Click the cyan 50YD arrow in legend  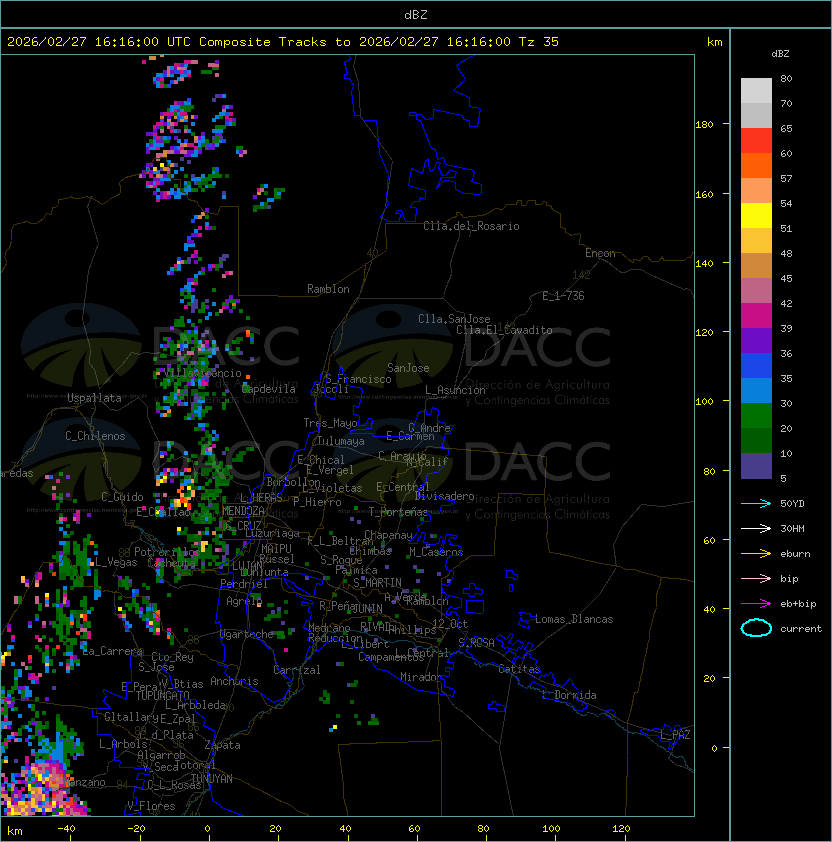point(756,503)
